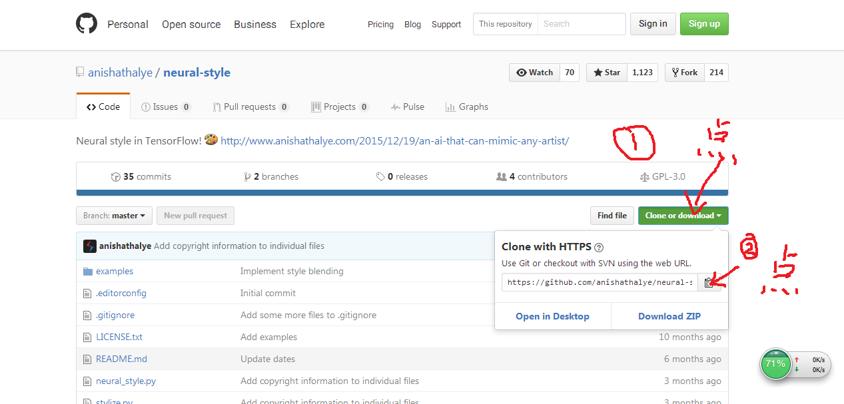The height and width of the screenshot is (404, 844).
Task: Expand the Branch: master dropdown
Action: coord(114,216)
